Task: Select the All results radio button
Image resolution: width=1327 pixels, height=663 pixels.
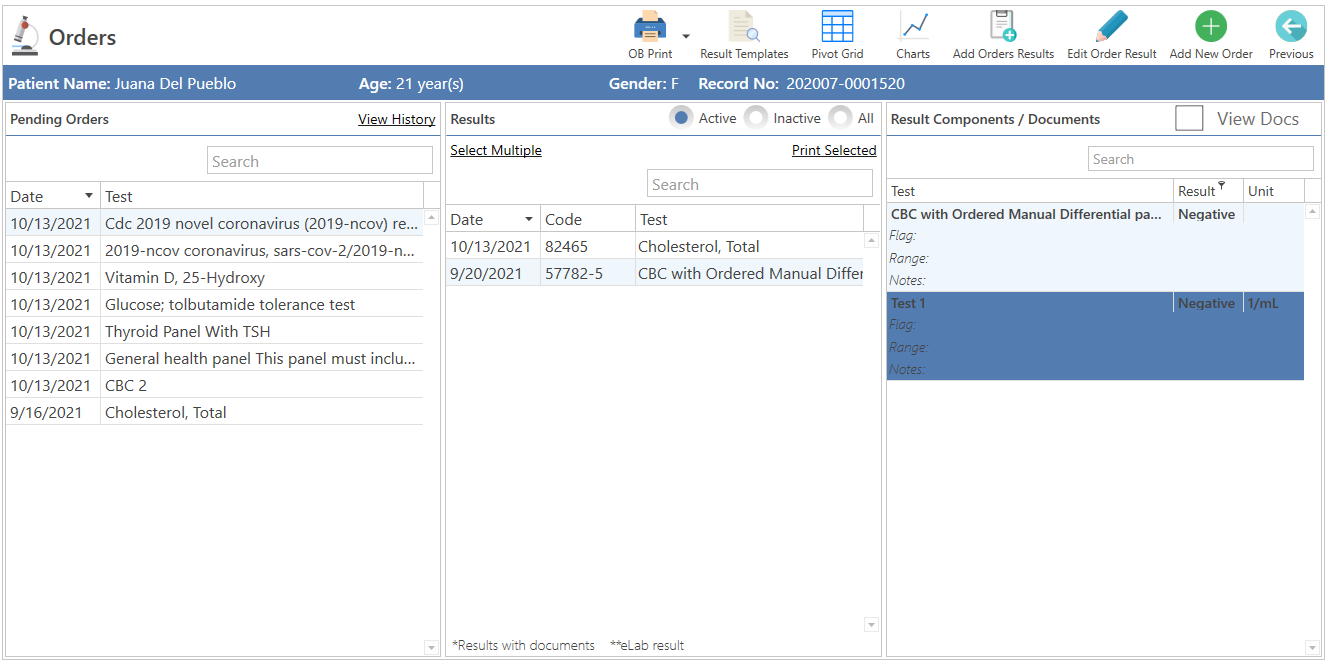Action: coord(840,118)
